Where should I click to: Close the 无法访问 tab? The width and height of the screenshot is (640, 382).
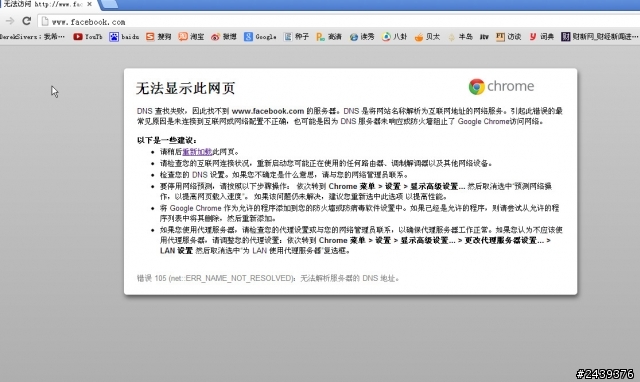(x=89, y=4)
